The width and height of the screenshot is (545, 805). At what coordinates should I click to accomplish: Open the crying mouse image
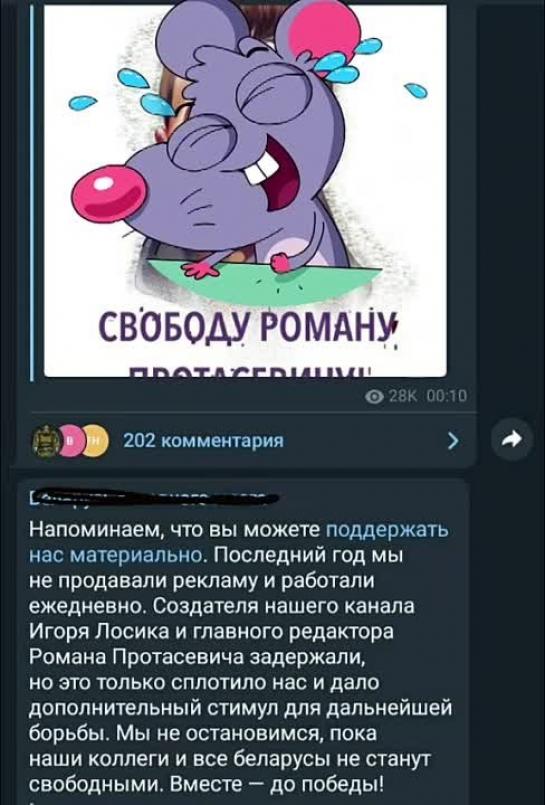pos(245,190)
